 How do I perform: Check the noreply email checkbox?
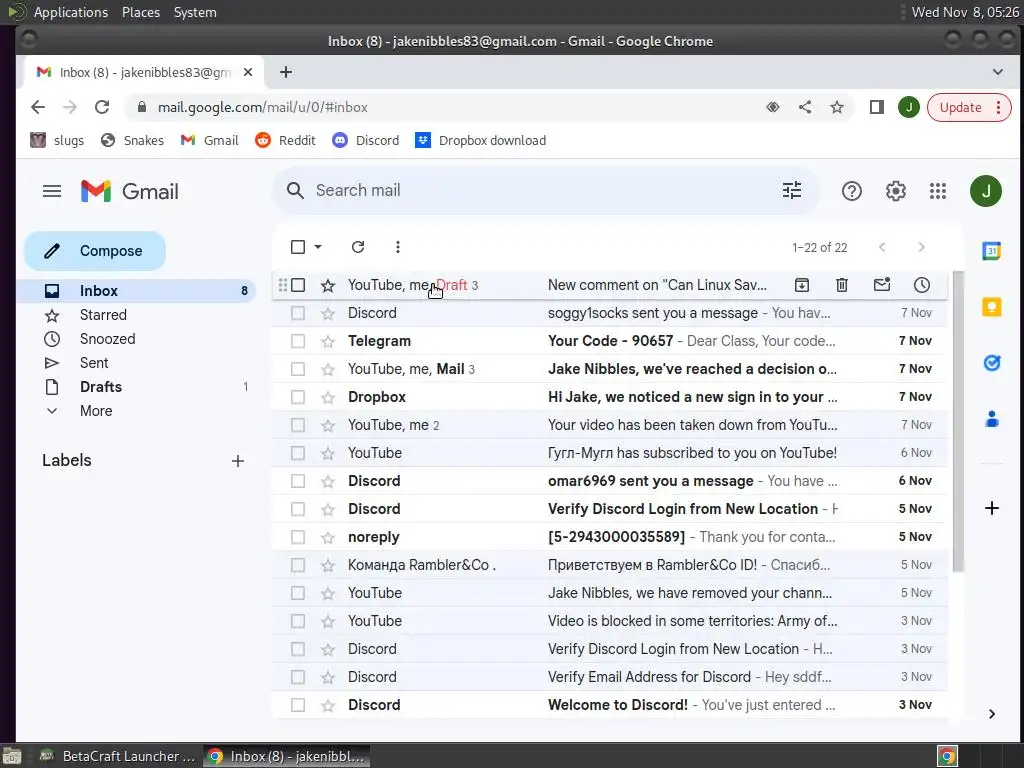pos(298,537)
